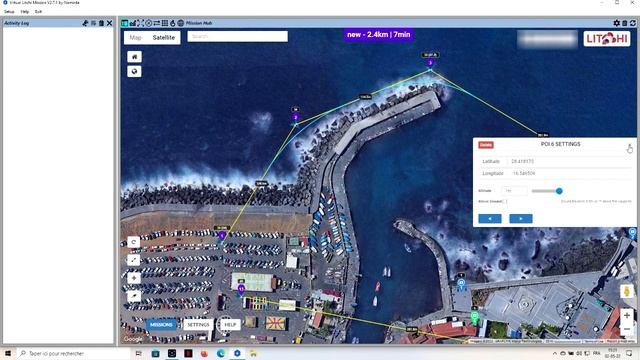Click the POI altitude input box
The height and width of the screenshot is (360, 640).
click(x=514, y=191)
